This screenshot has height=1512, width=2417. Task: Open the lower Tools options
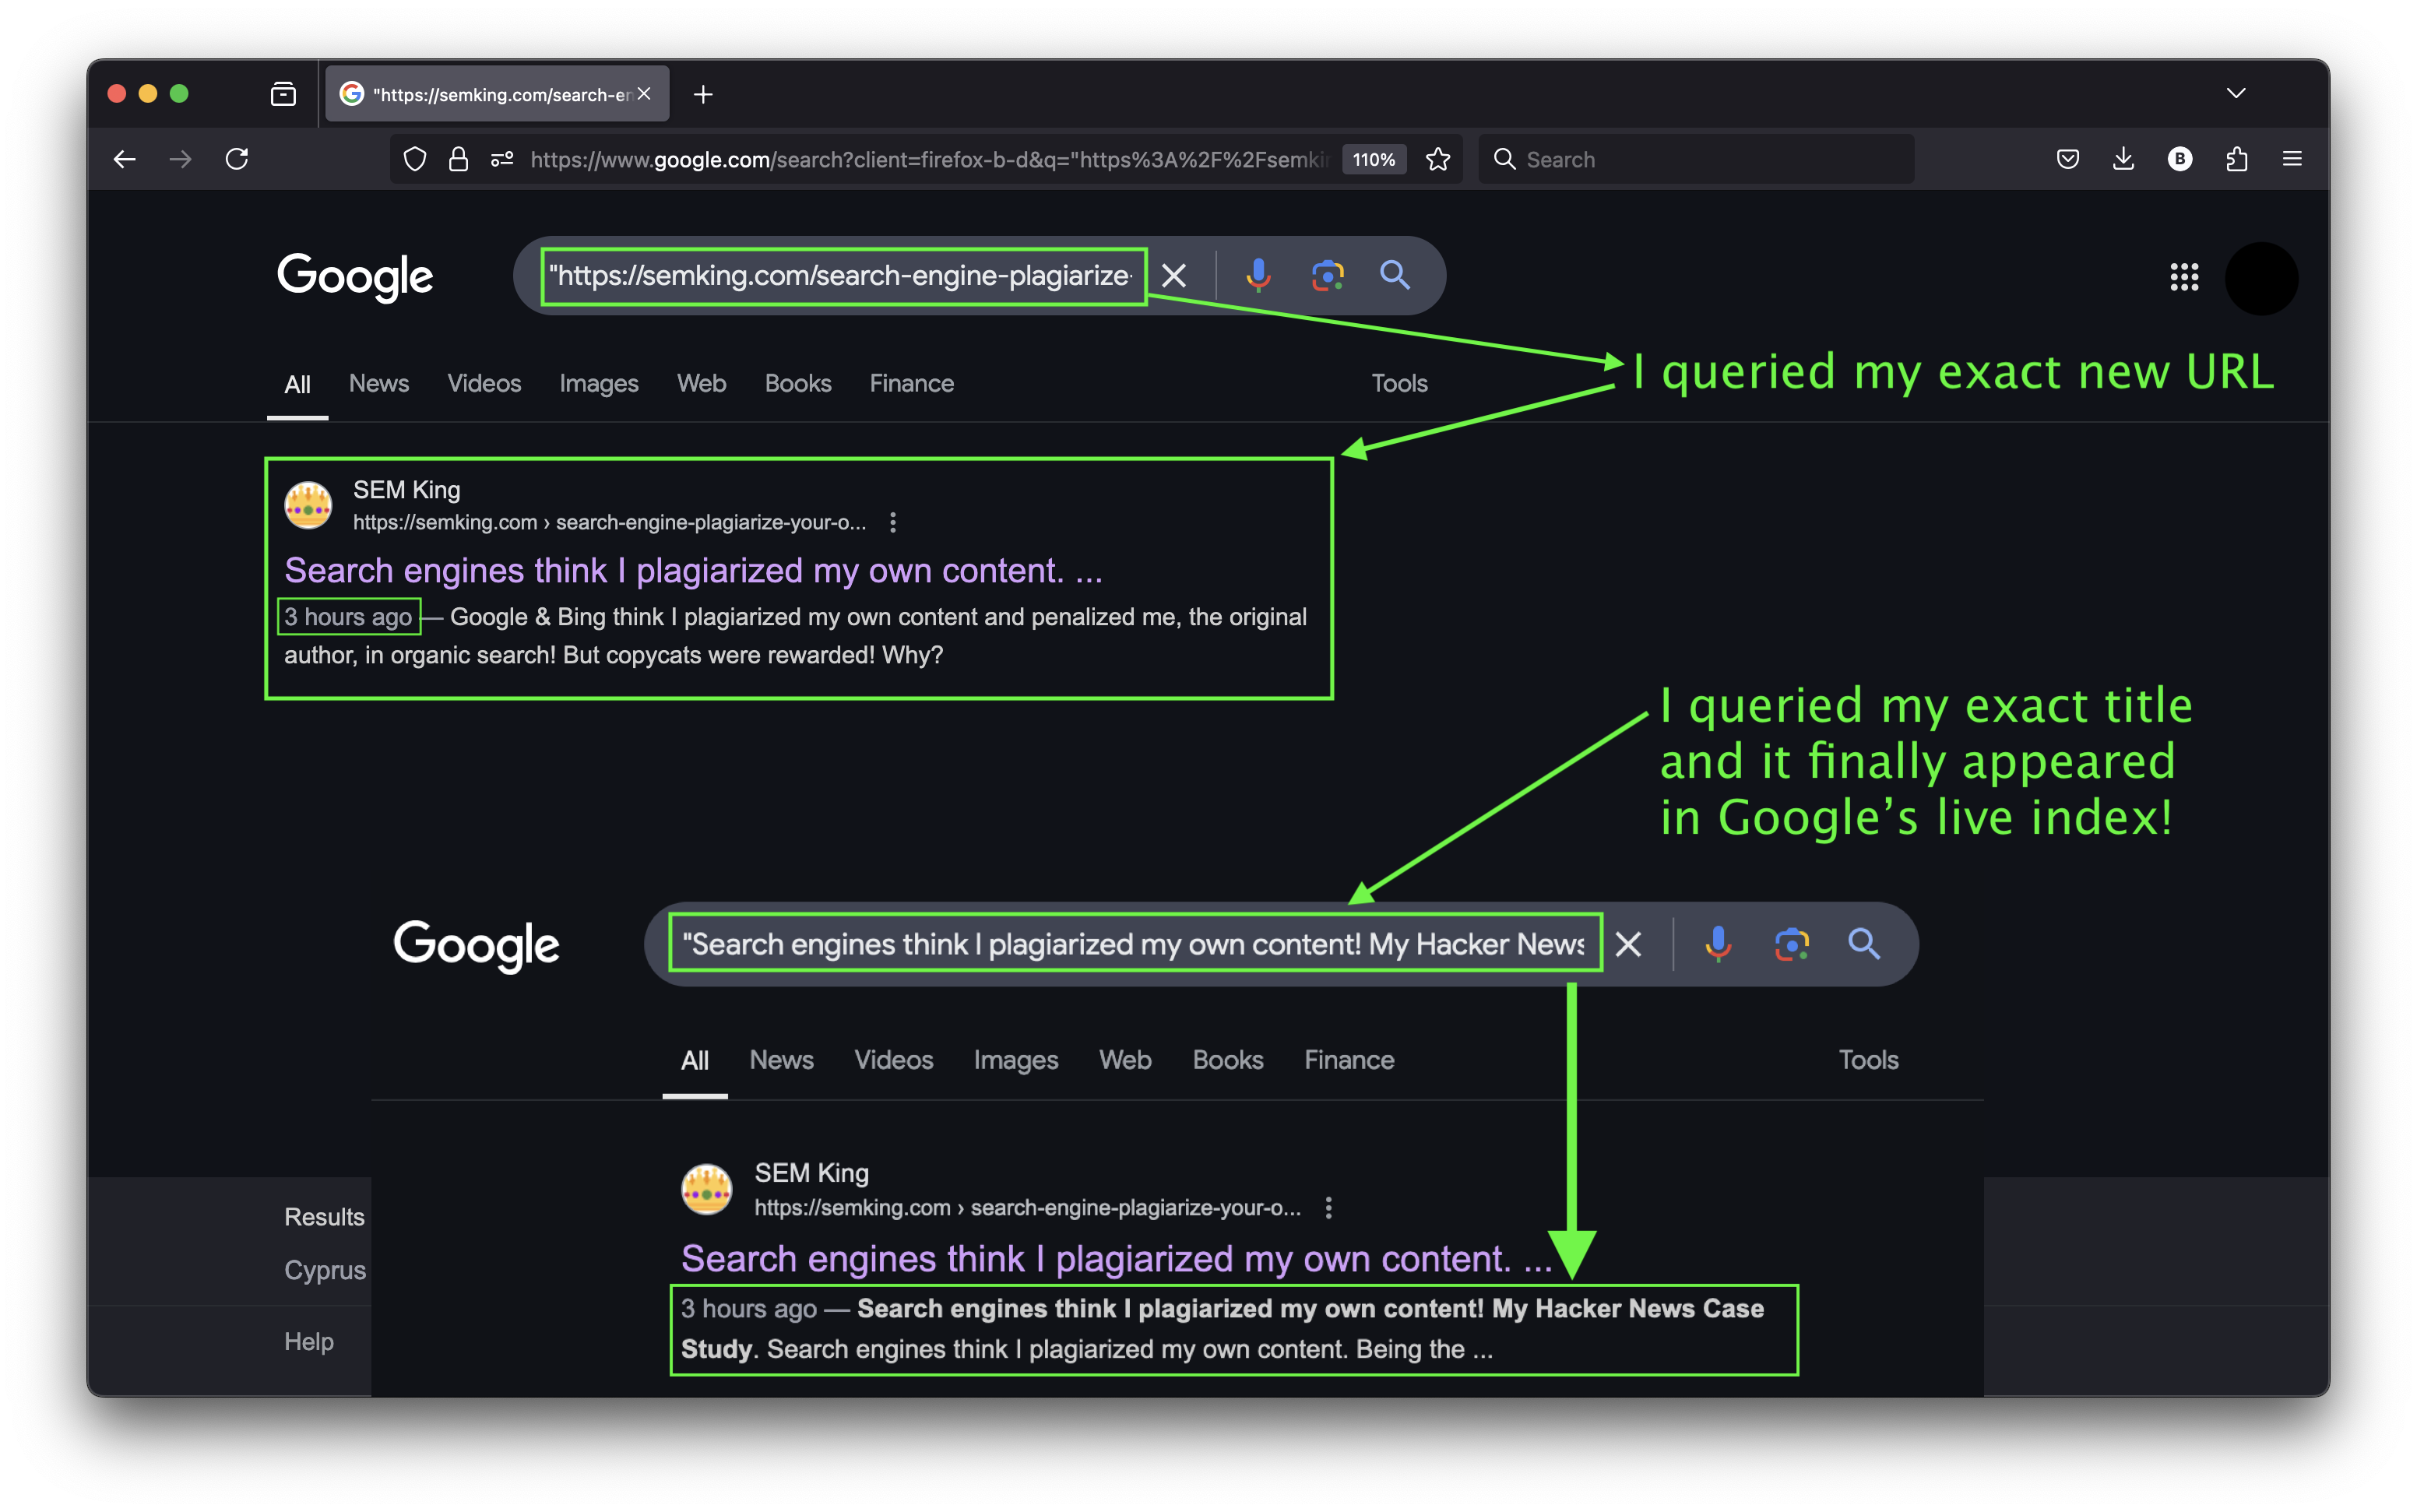tap(1868, 1060)
